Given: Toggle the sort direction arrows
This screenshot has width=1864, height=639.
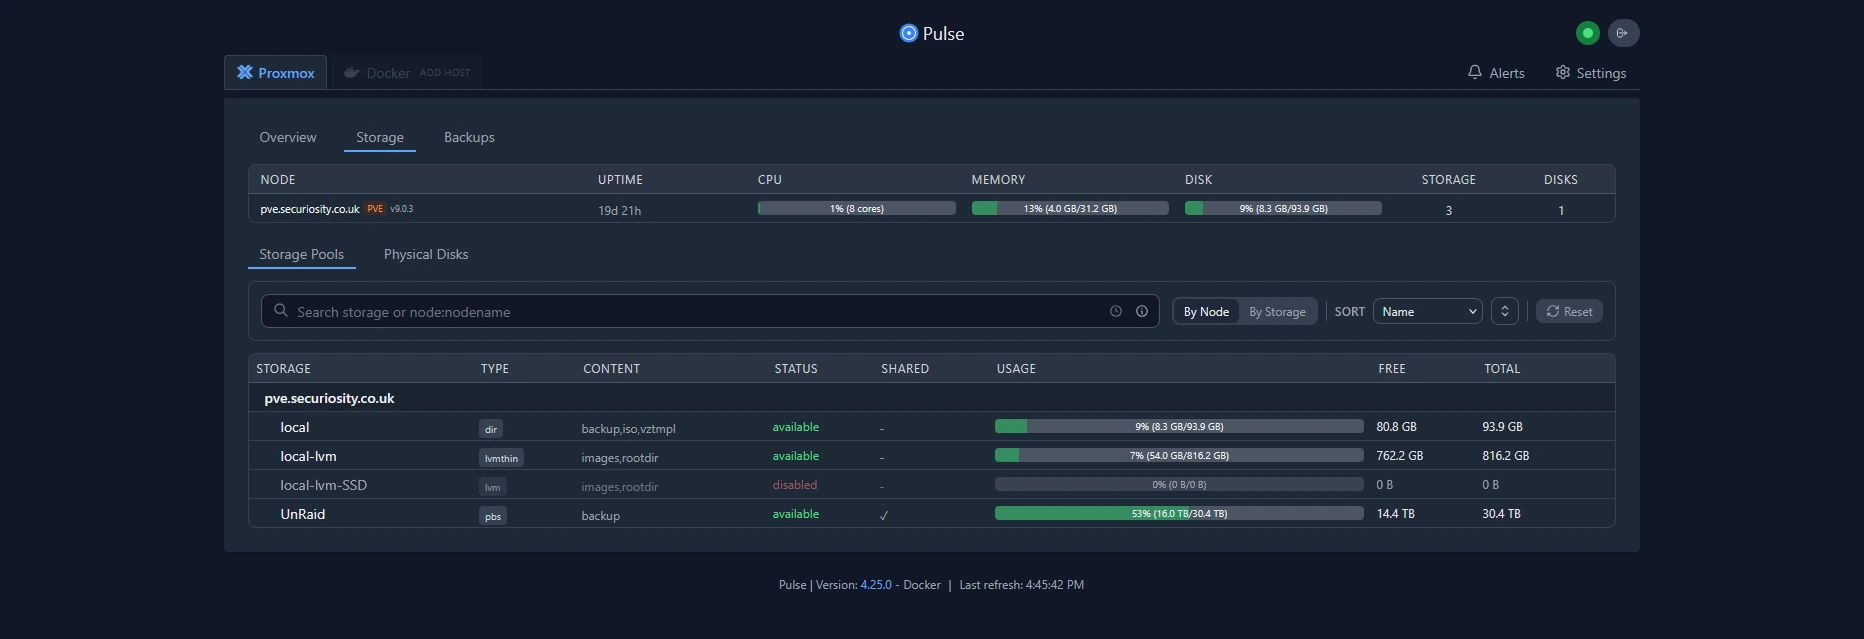Looking at the screenshot, I should [x=1504, y=311].
